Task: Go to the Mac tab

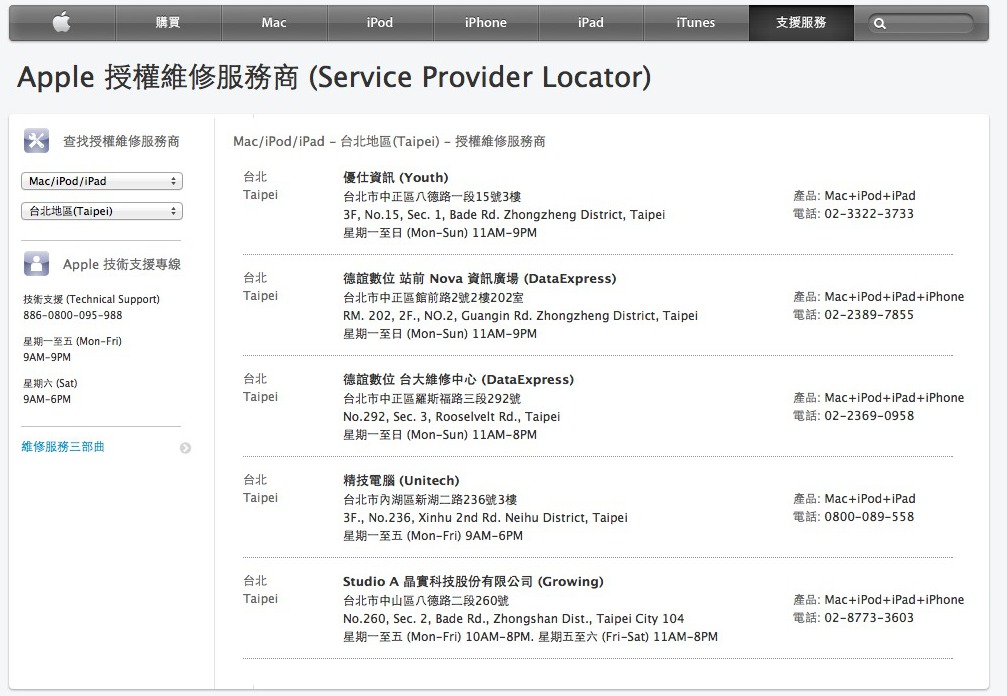Action: pos(274,22)
